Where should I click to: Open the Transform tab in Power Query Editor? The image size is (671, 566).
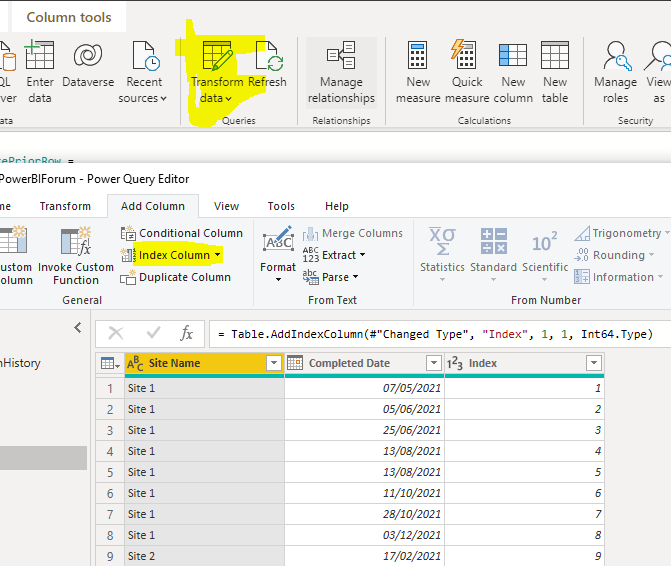[65, 206]
